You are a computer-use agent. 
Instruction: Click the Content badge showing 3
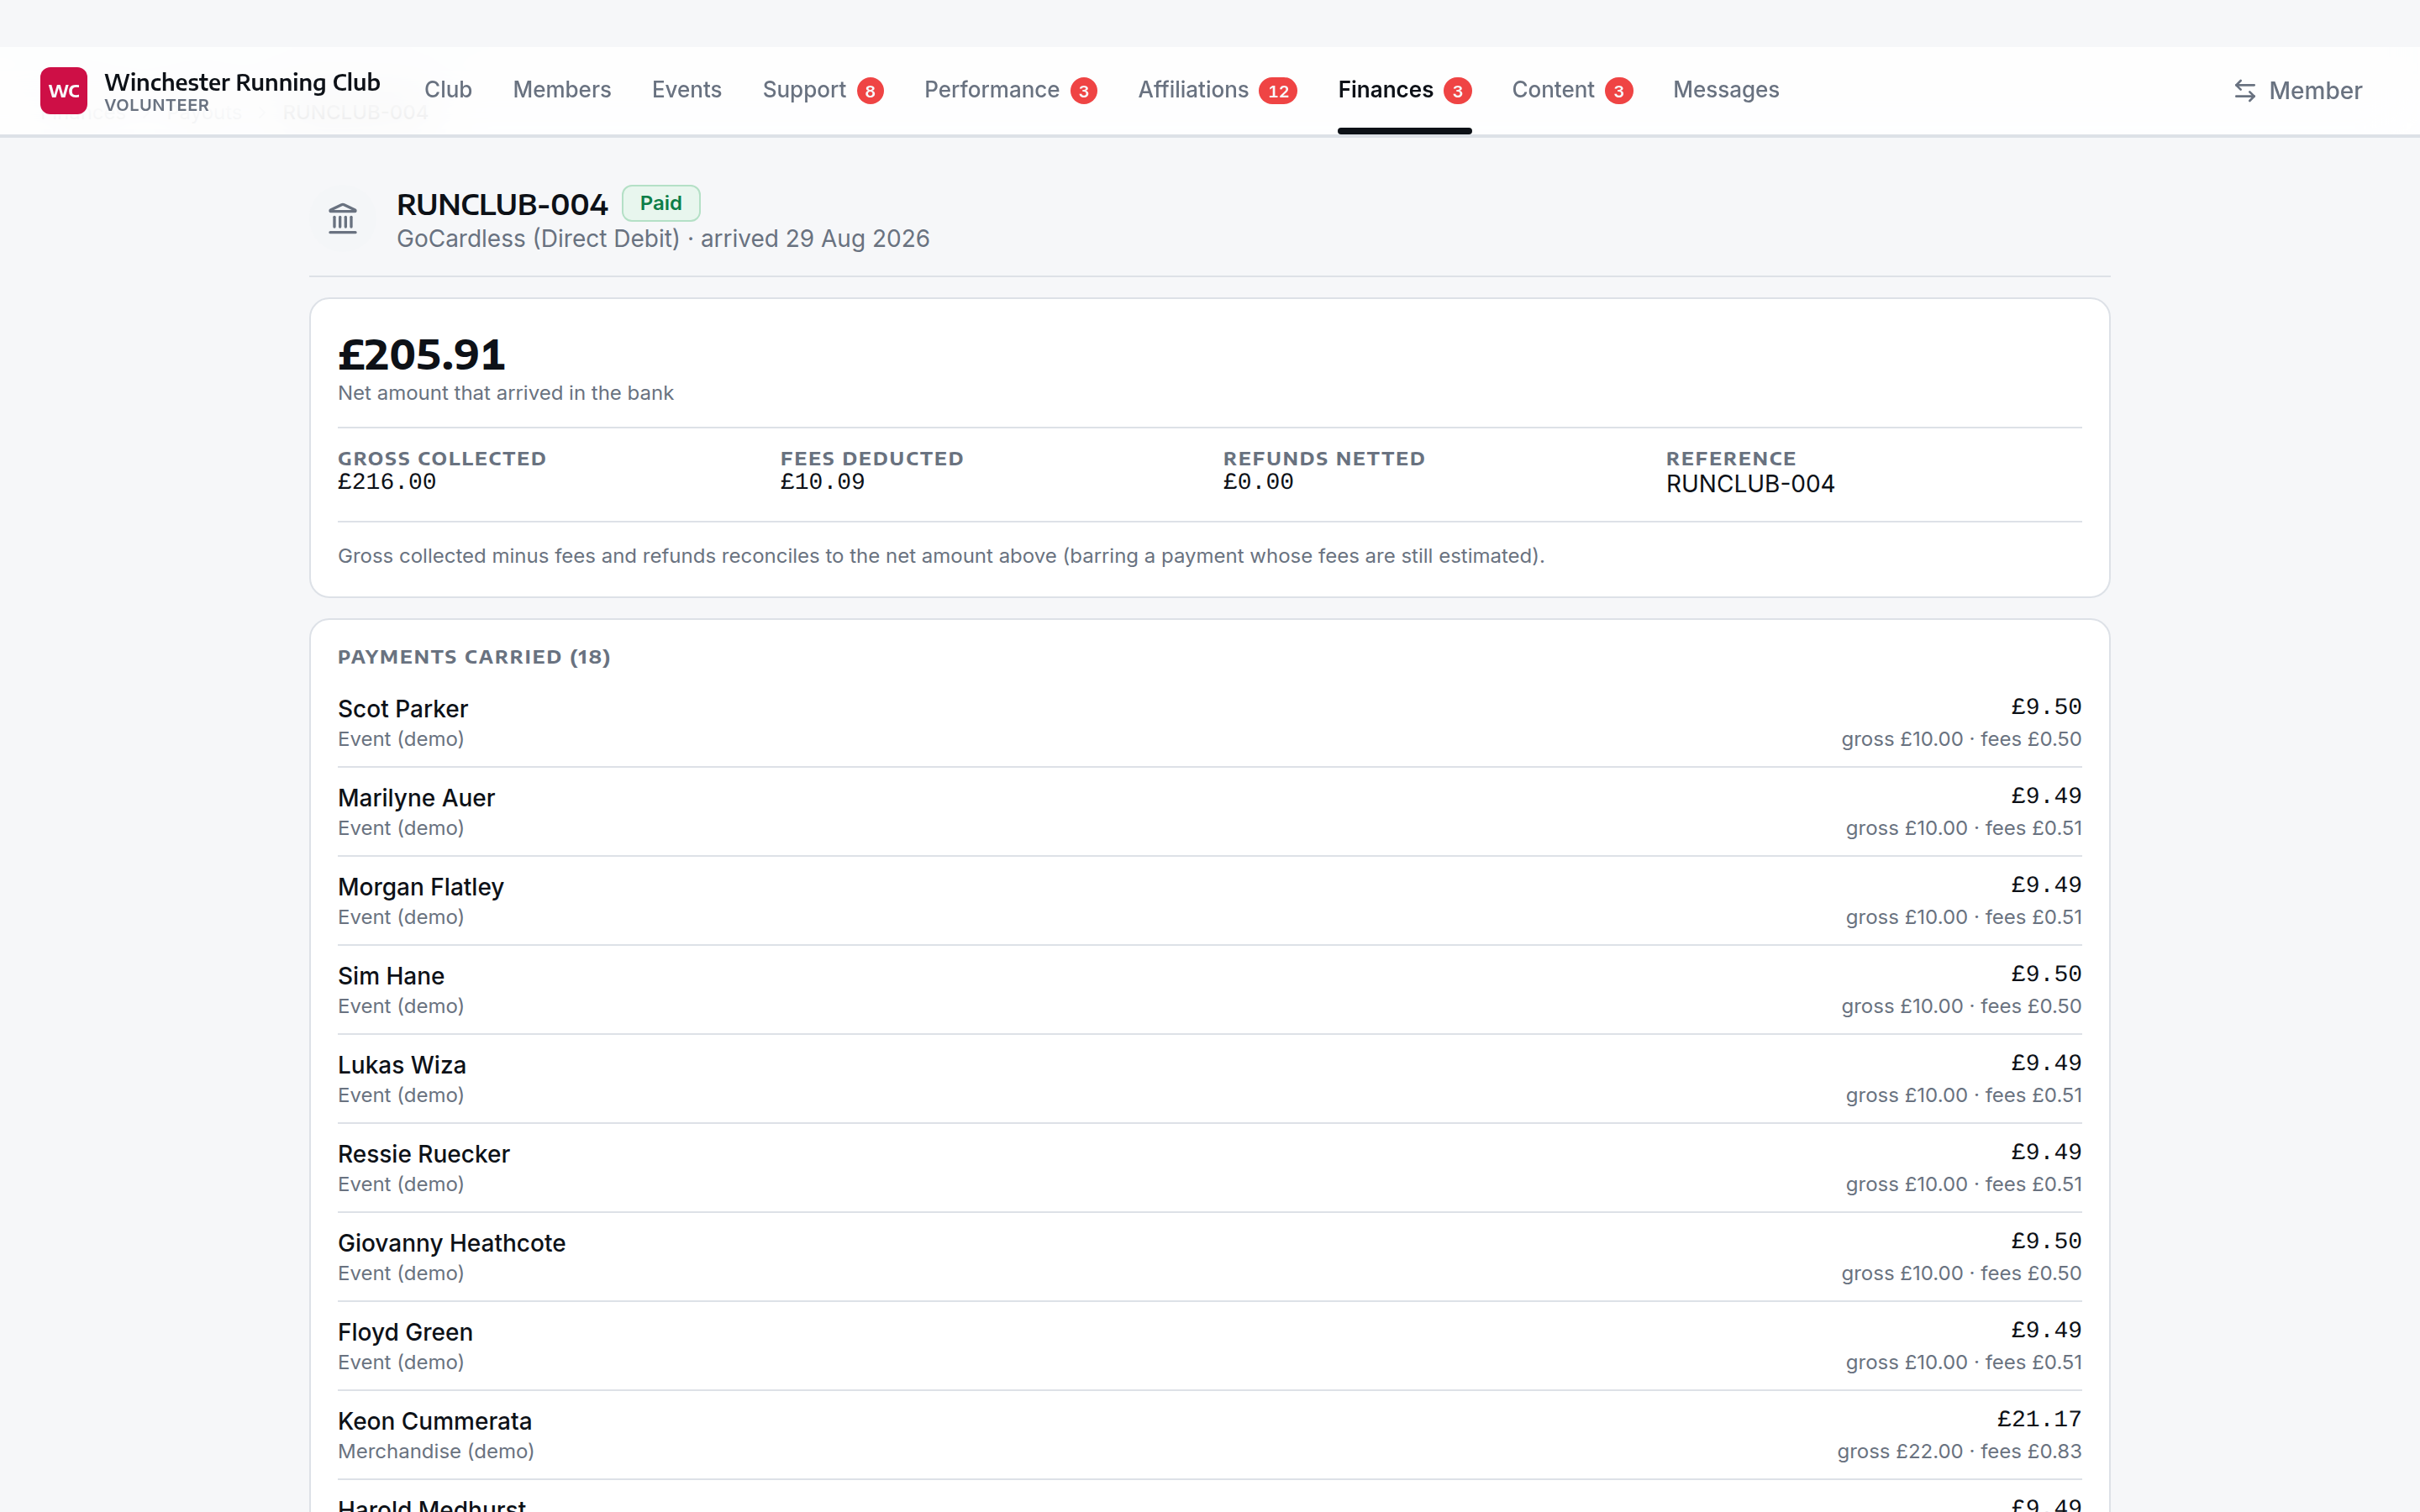click(1618, 91)
